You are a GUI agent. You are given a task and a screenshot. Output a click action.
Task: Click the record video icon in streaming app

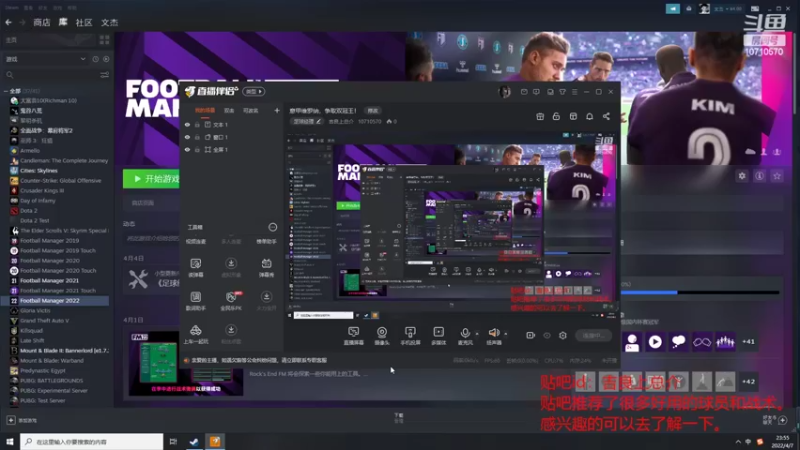531,335
